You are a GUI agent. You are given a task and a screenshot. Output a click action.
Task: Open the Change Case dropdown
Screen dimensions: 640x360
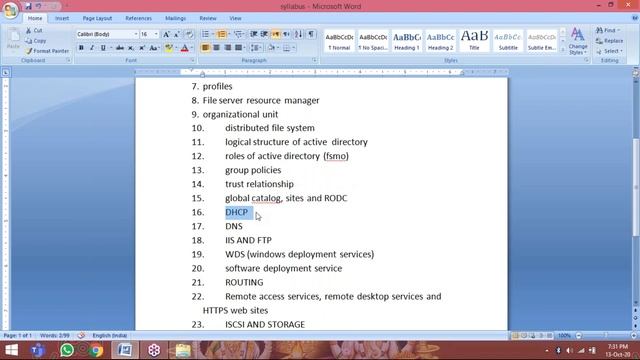(x=154, y=48)
